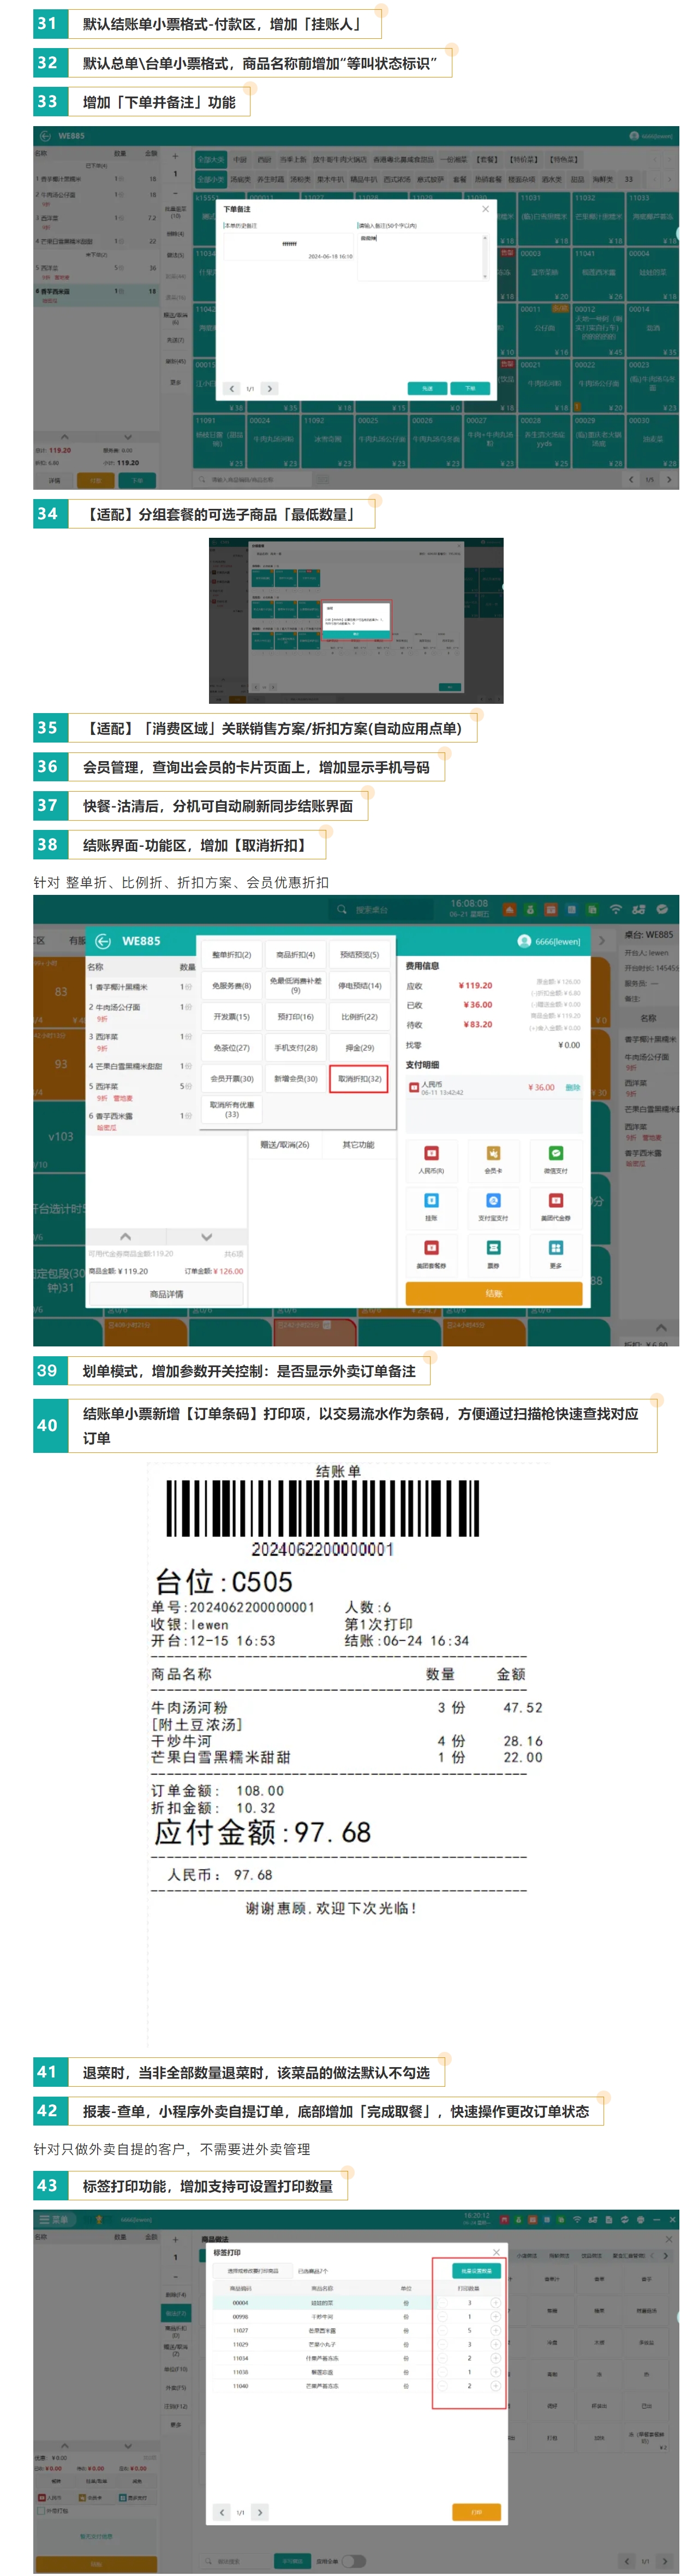The width and height of the screenshot is (699, 2576).
Task: Select the 人民币(R) payment icon
Action: pyautogui.click(x=431, y=1153)
